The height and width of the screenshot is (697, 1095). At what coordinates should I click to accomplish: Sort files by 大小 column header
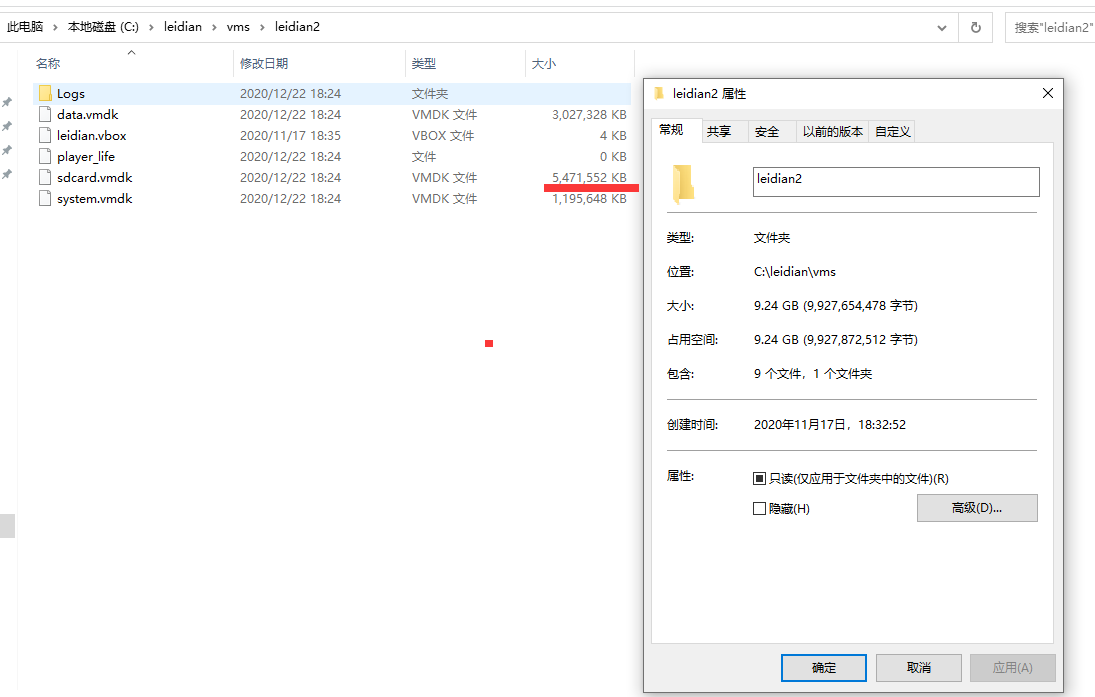tap(544, 63)
